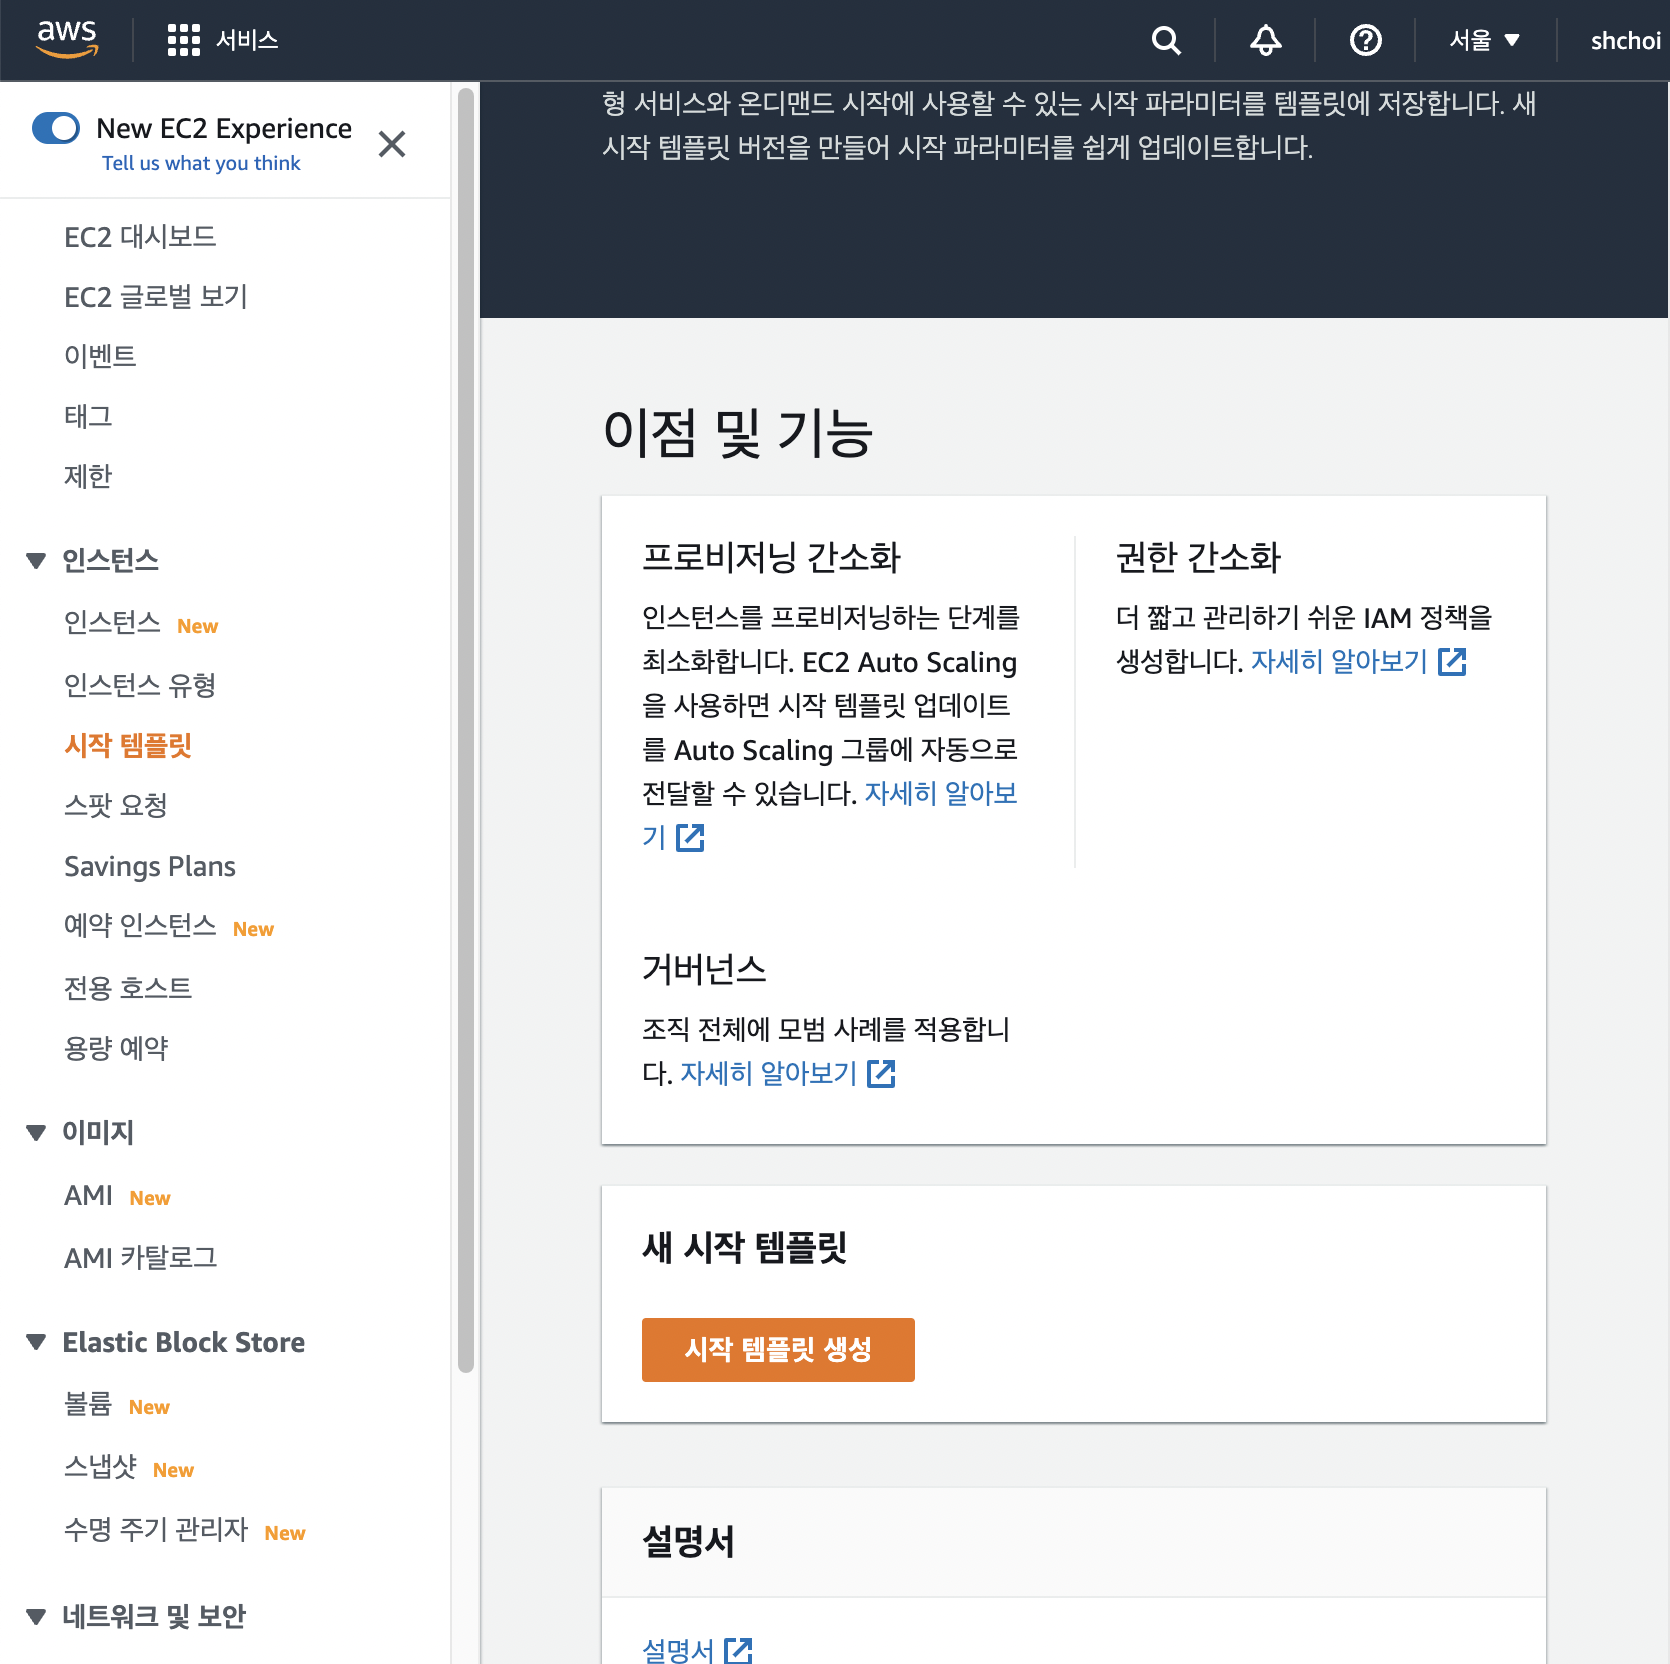Click external link icon under 권한 간소화

click(x=1452, y=661)
